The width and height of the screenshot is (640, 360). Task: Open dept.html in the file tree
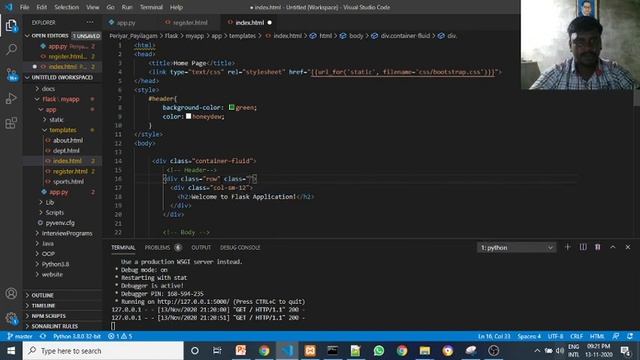click(x=66, y=151)
